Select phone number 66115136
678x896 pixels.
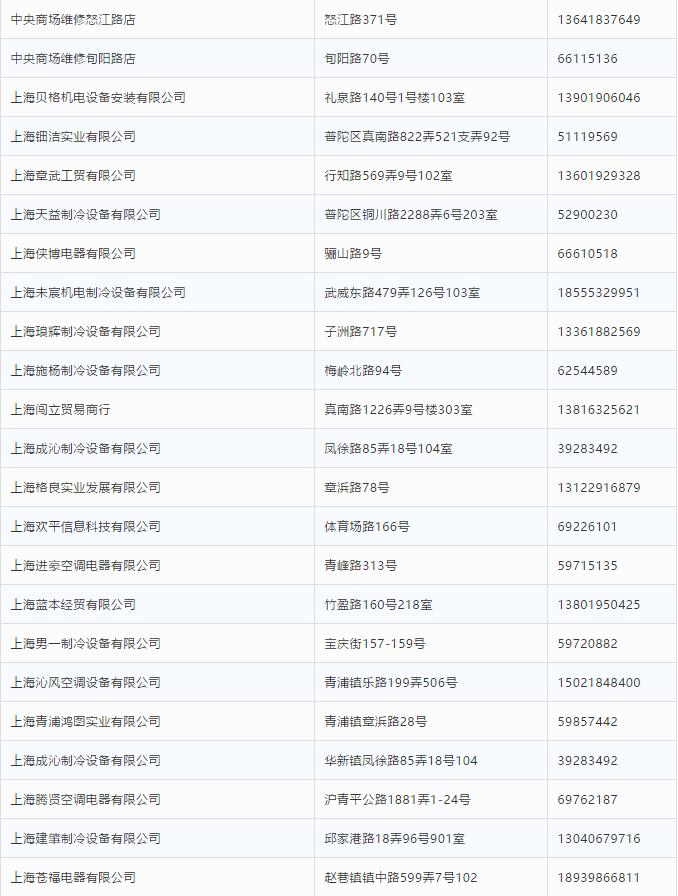point(587,58)
